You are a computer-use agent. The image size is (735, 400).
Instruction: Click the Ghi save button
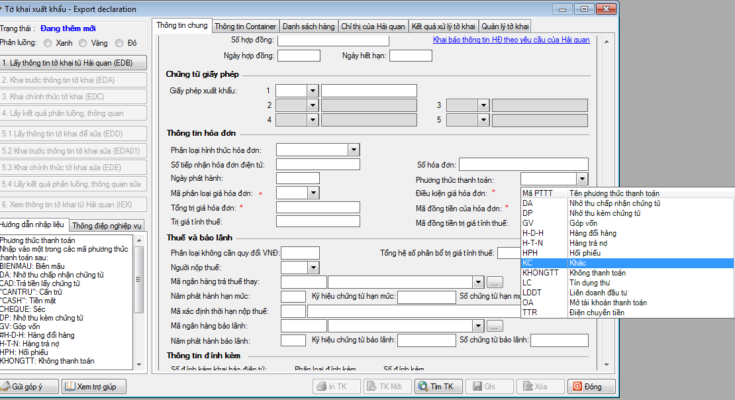[485, 385]
